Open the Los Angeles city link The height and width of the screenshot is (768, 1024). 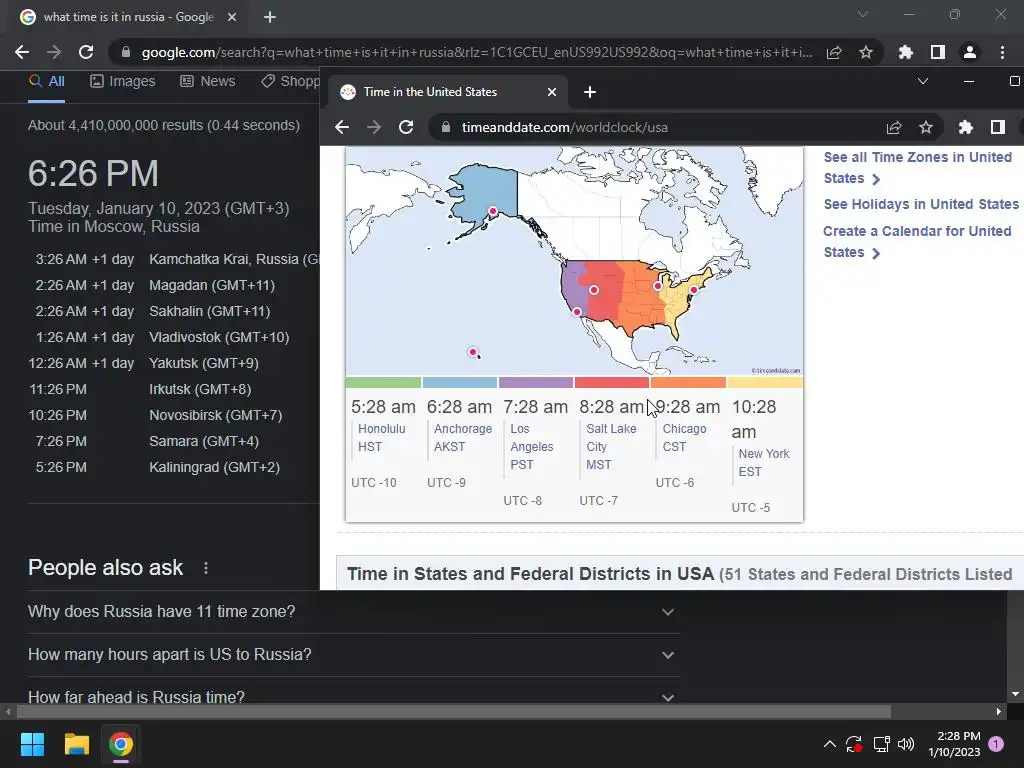pos(532,438)
